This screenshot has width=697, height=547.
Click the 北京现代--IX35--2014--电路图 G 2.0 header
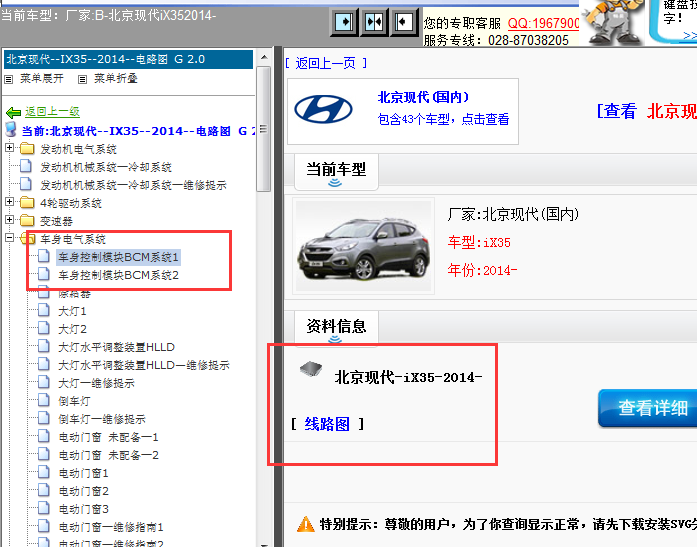128,59
